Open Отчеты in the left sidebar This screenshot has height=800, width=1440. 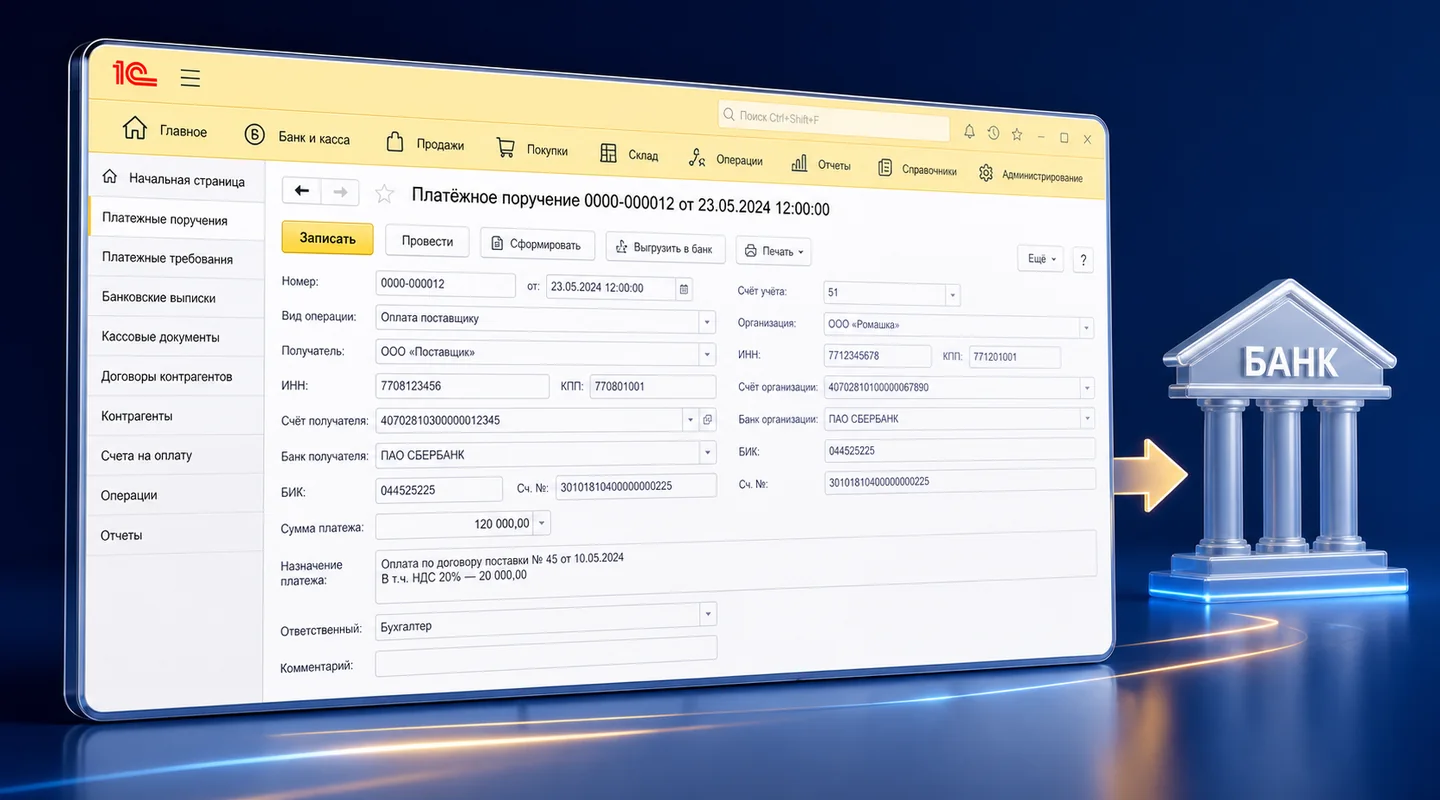pyautogui.click(x=175, y=535)
